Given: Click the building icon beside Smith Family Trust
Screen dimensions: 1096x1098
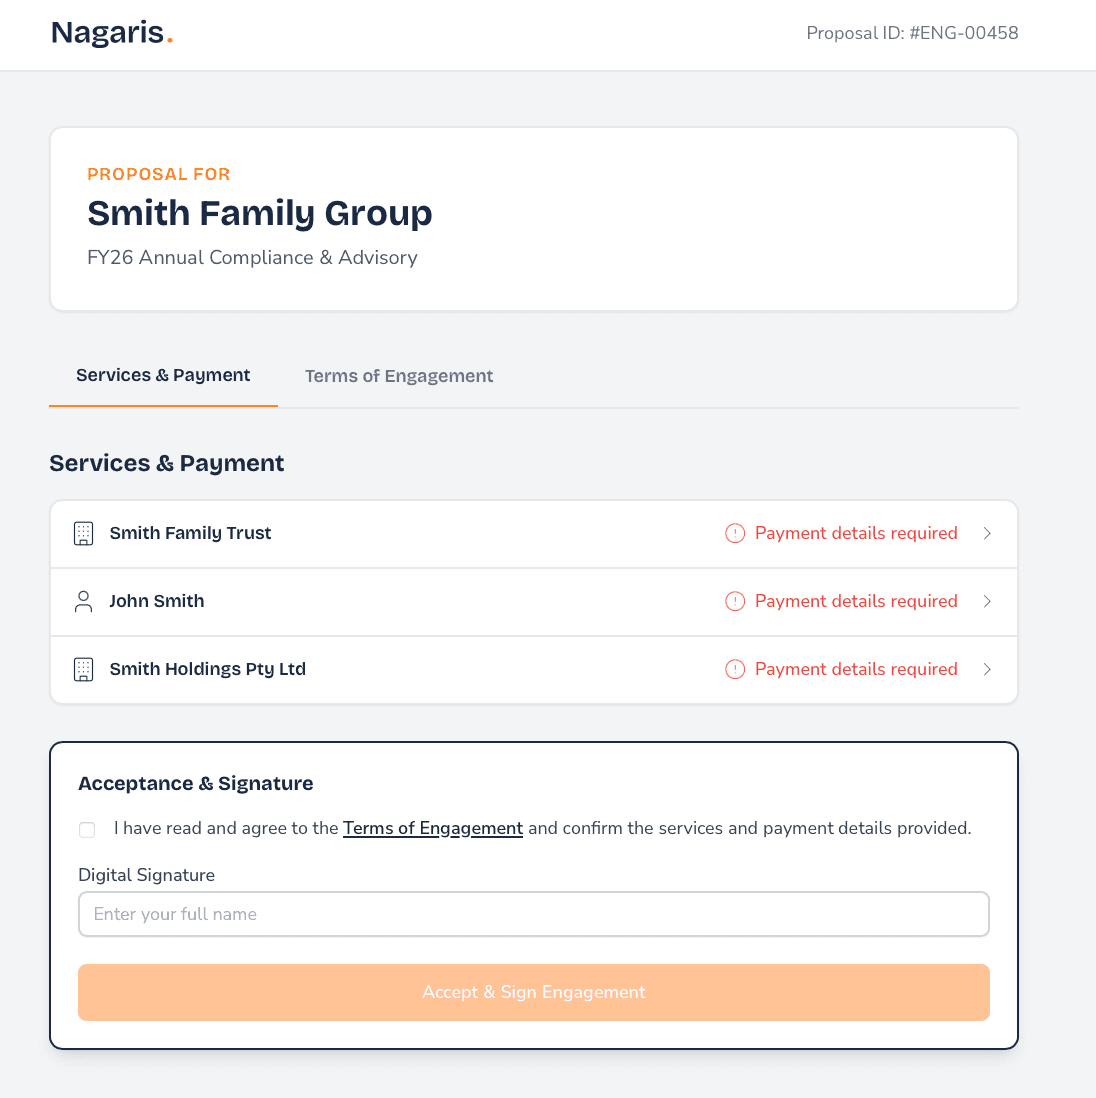Looking at the screenshot, I should (x=83, y=533).
